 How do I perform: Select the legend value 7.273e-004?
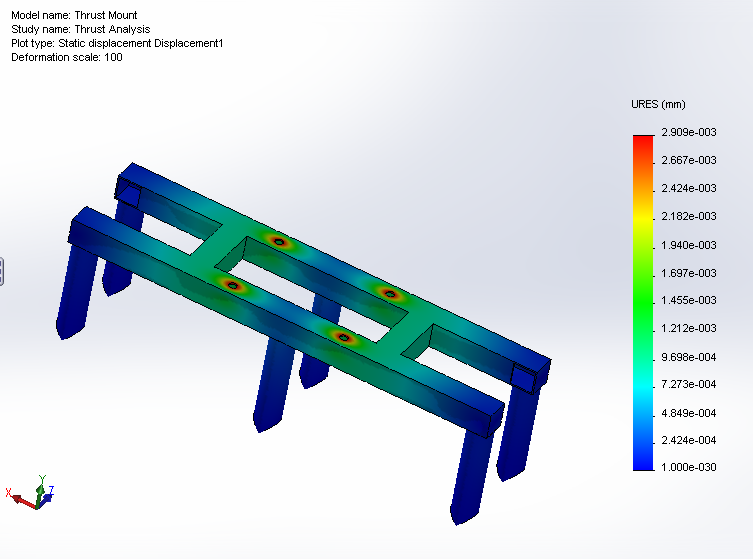click(x=689, y=384)
